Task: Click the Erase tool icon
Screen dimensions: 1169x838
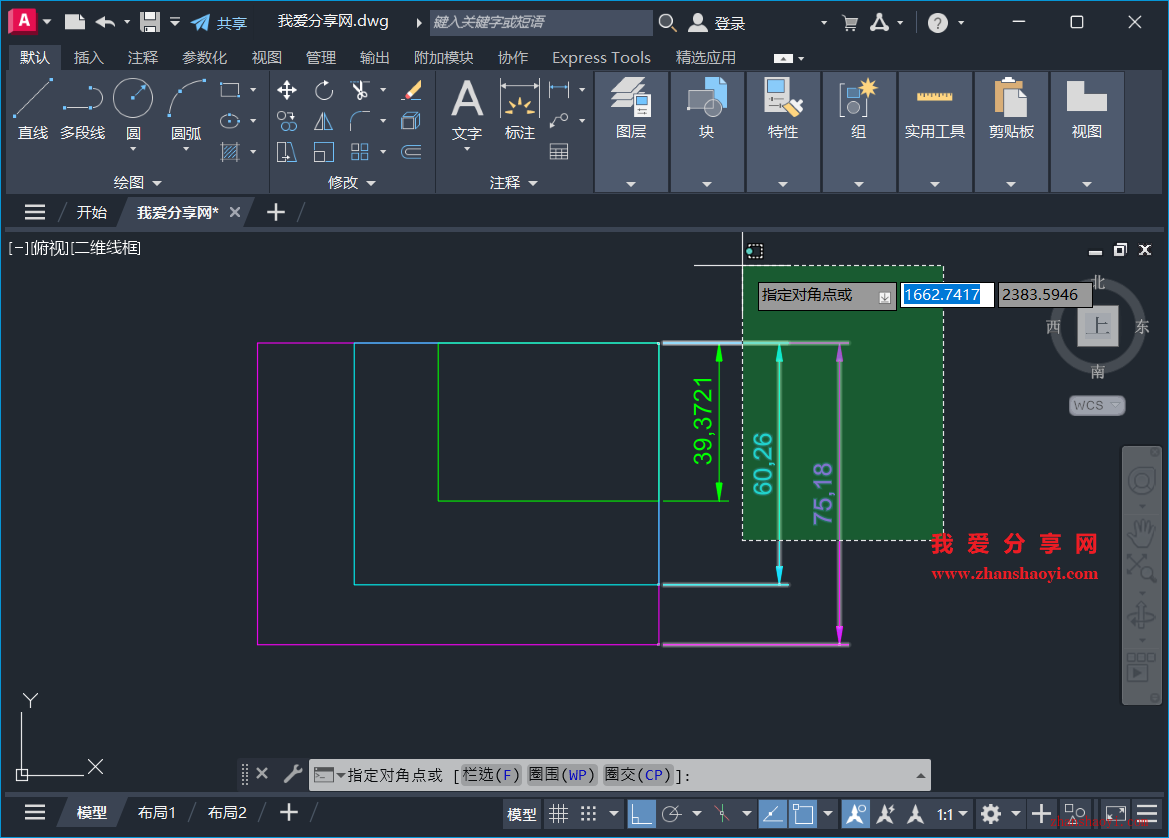Action: [412, 90]
